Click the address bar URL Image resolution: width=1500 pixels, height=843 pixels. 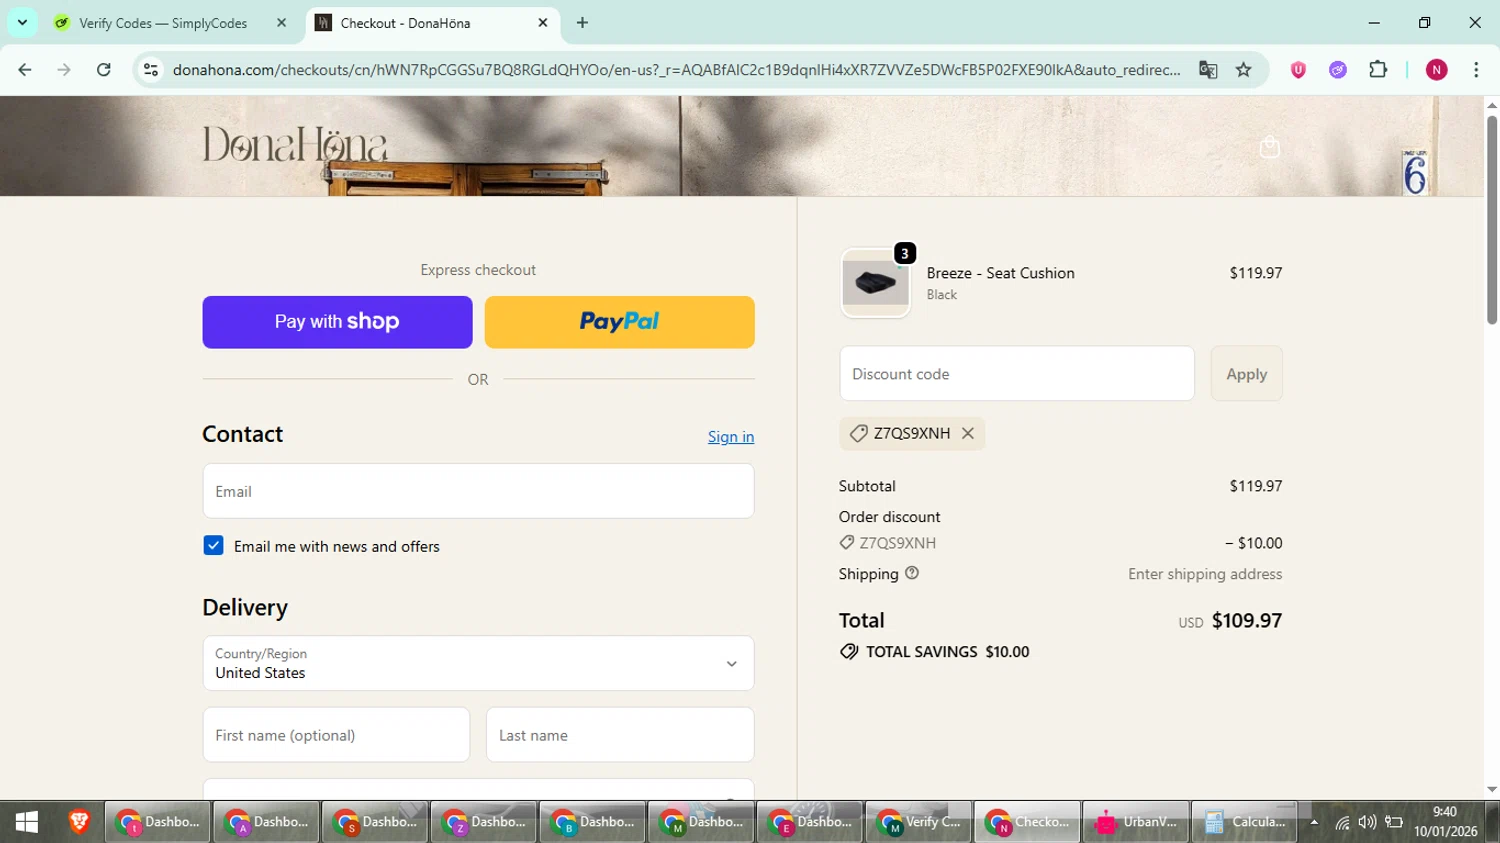pos(676,70)
